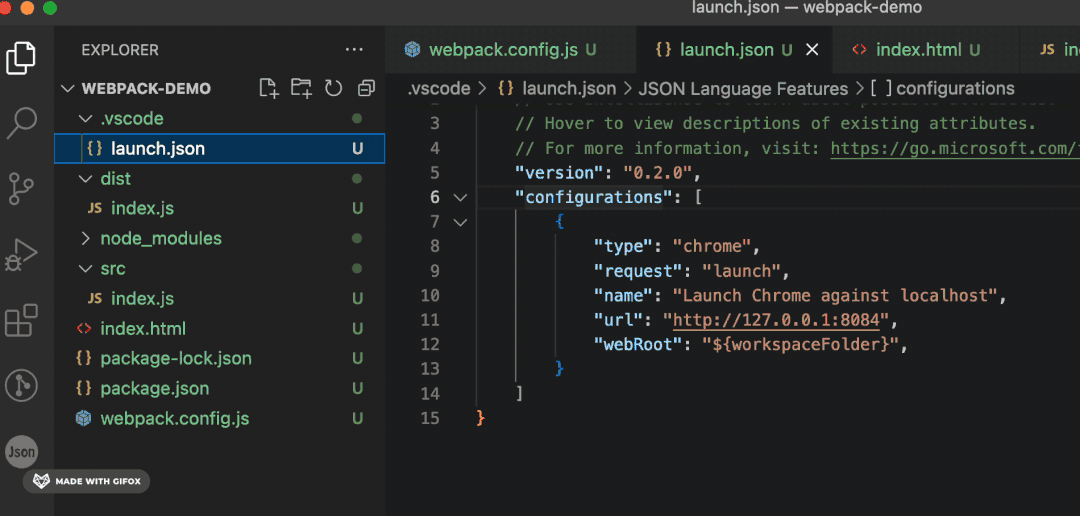This screenshot has width=1080, height=516.
Task: Click New Folder icon in explorer header
Action: coord(301,88)
